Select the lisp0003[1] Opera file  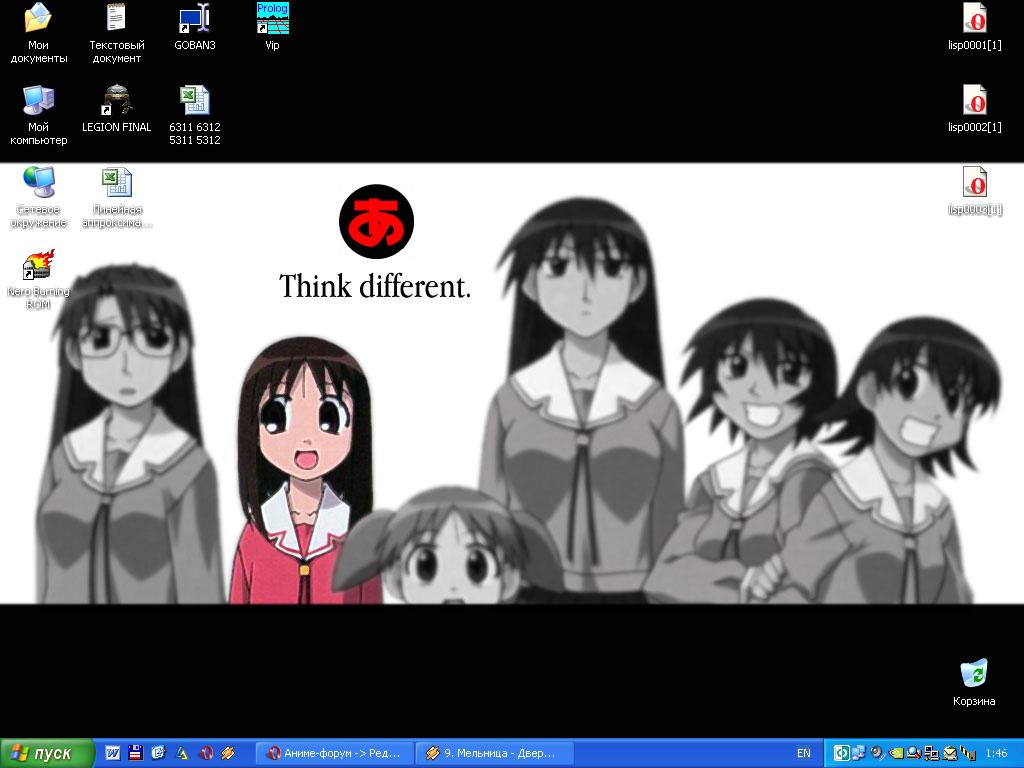pyautogui.click(x=974, y=191)
